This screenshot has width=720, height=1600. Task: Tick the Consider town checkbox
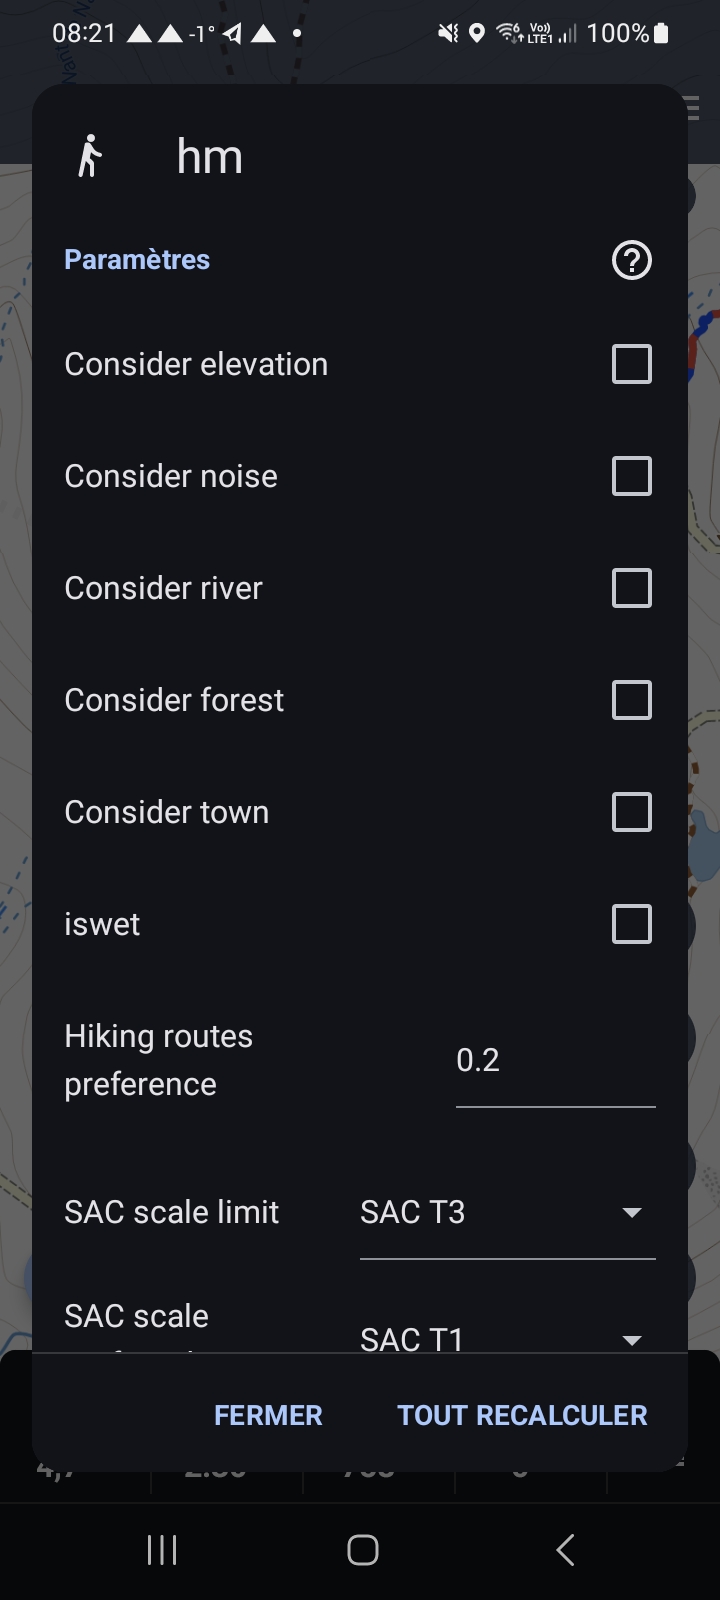tap(631, 812)
